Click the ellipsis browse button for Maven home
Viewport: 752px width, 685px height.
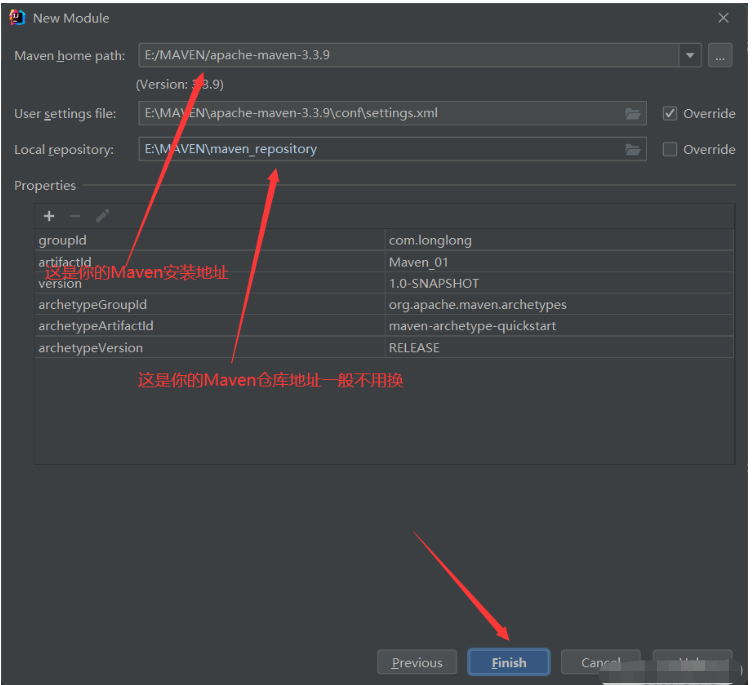(x=720, y=56)
